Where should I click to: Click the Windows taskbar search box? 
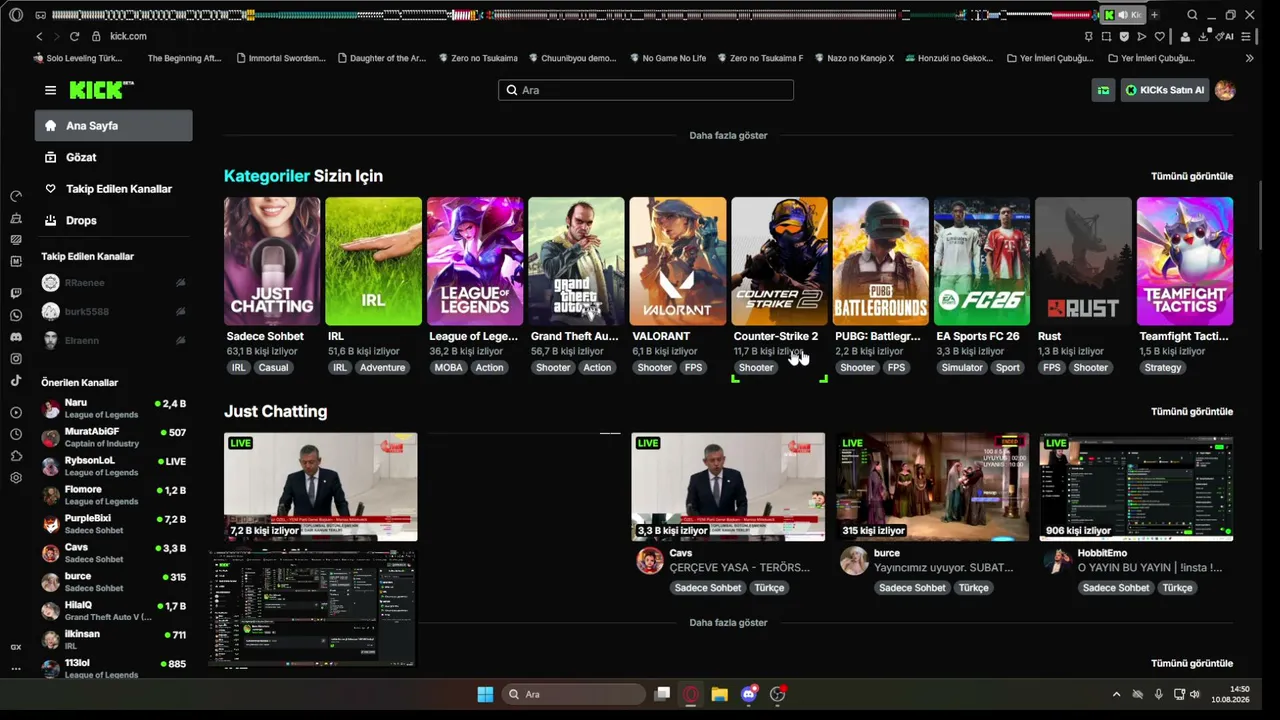click(x=573, y=694)
